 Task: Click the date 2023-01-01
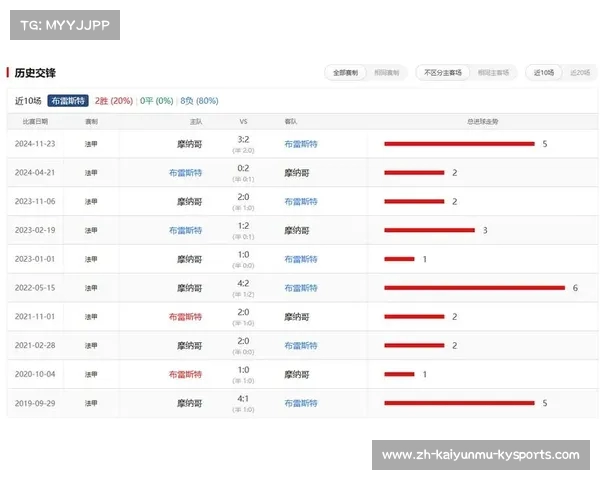(x=35, y=259)
